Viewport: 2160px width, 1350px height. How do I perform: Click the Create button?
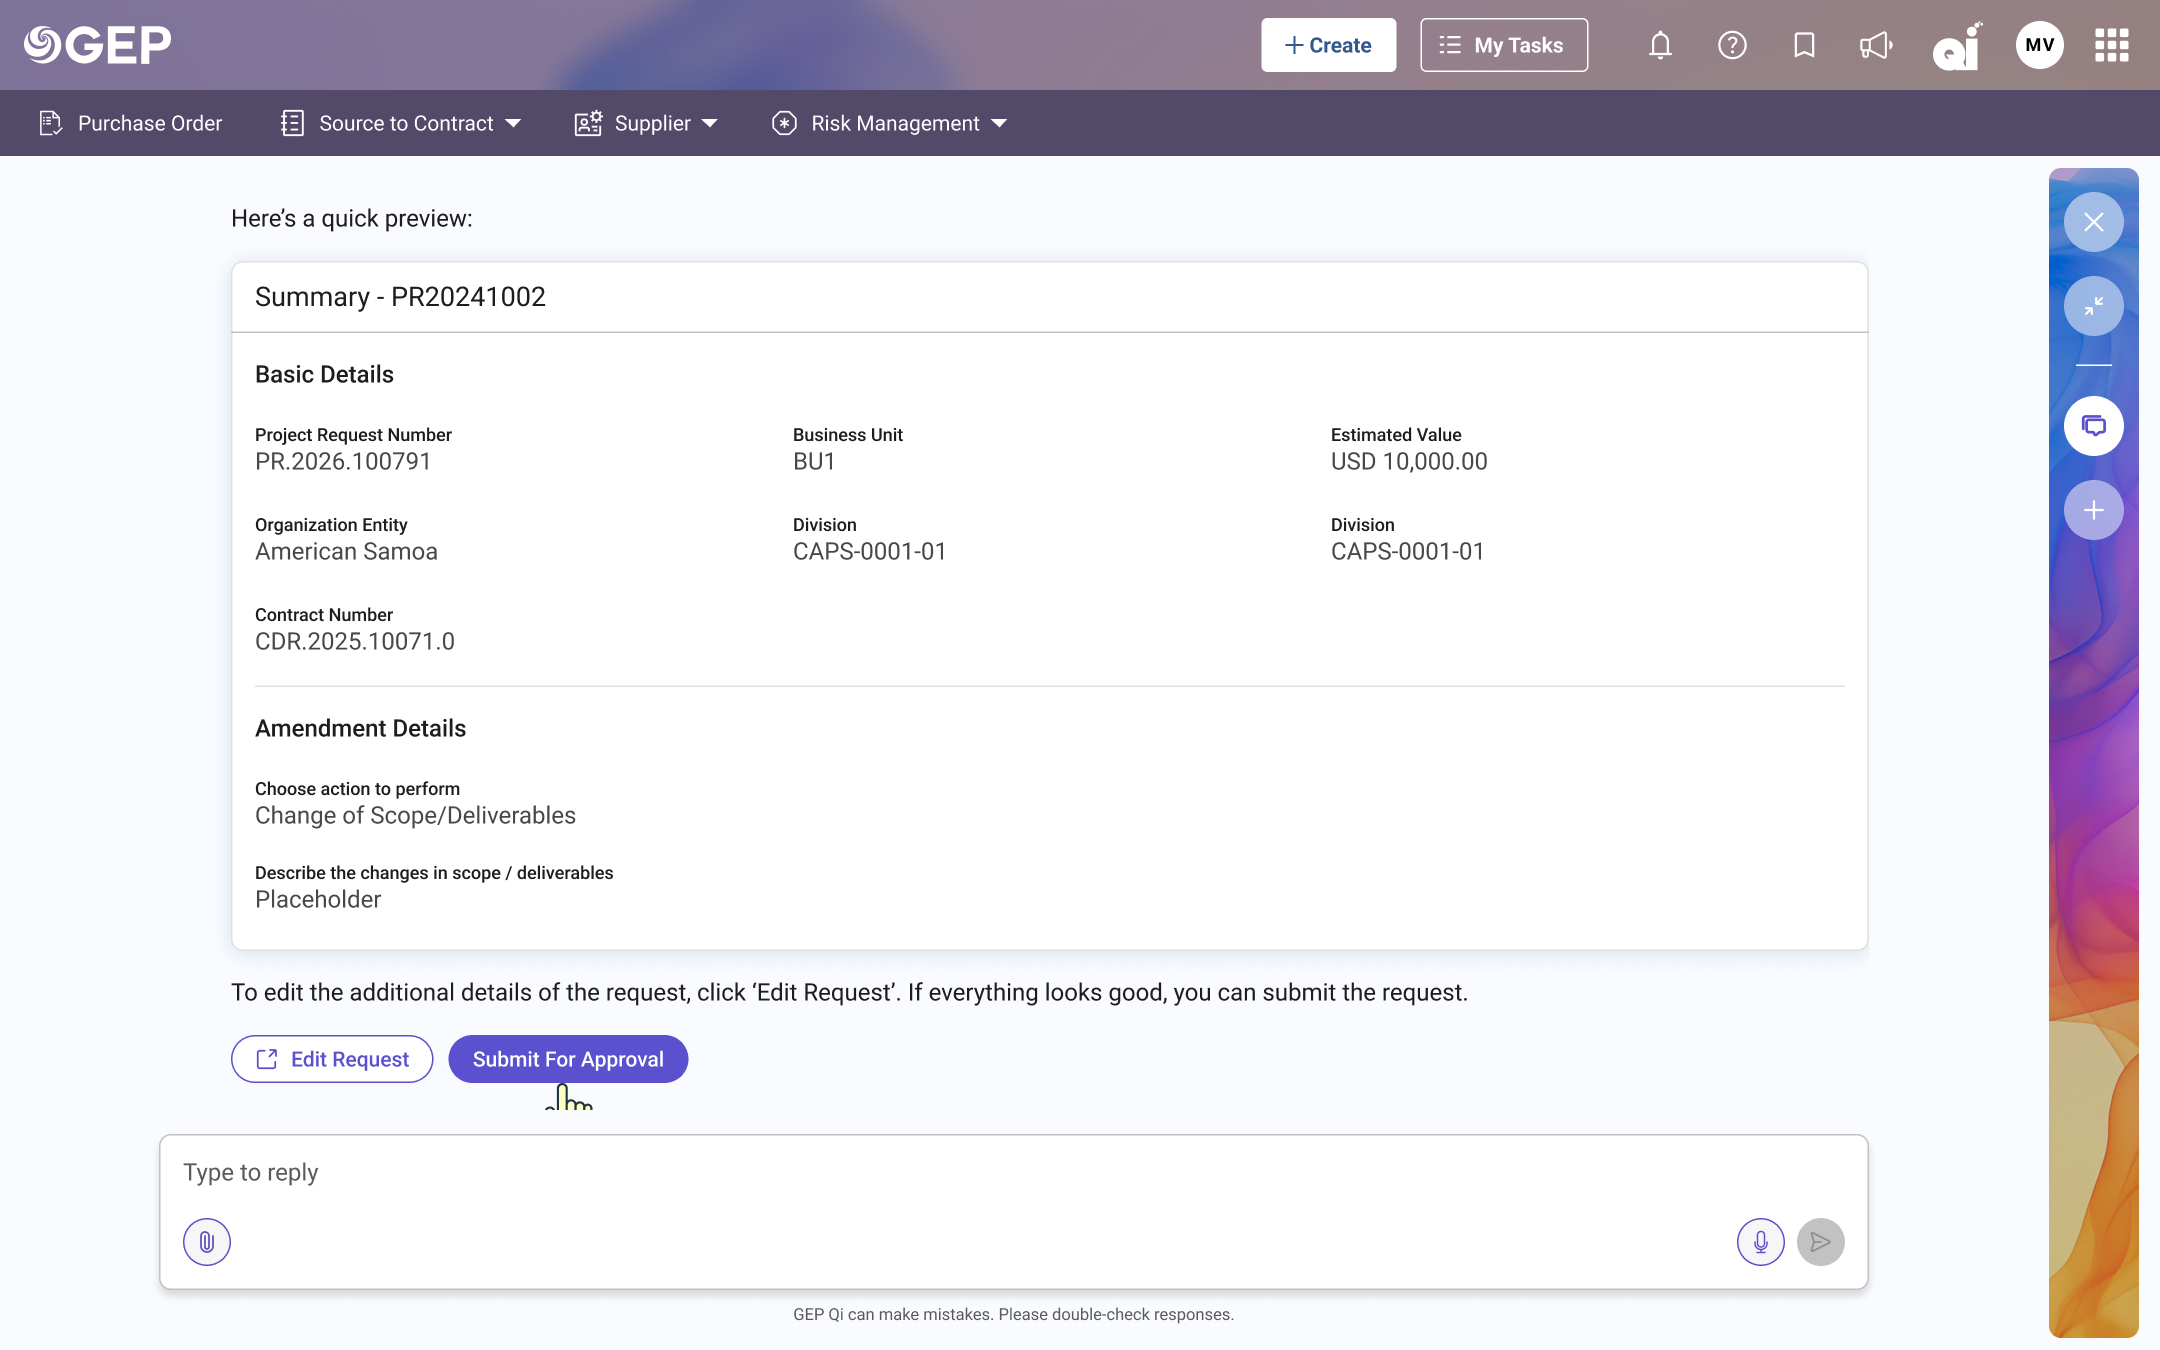pos(1328,45)
